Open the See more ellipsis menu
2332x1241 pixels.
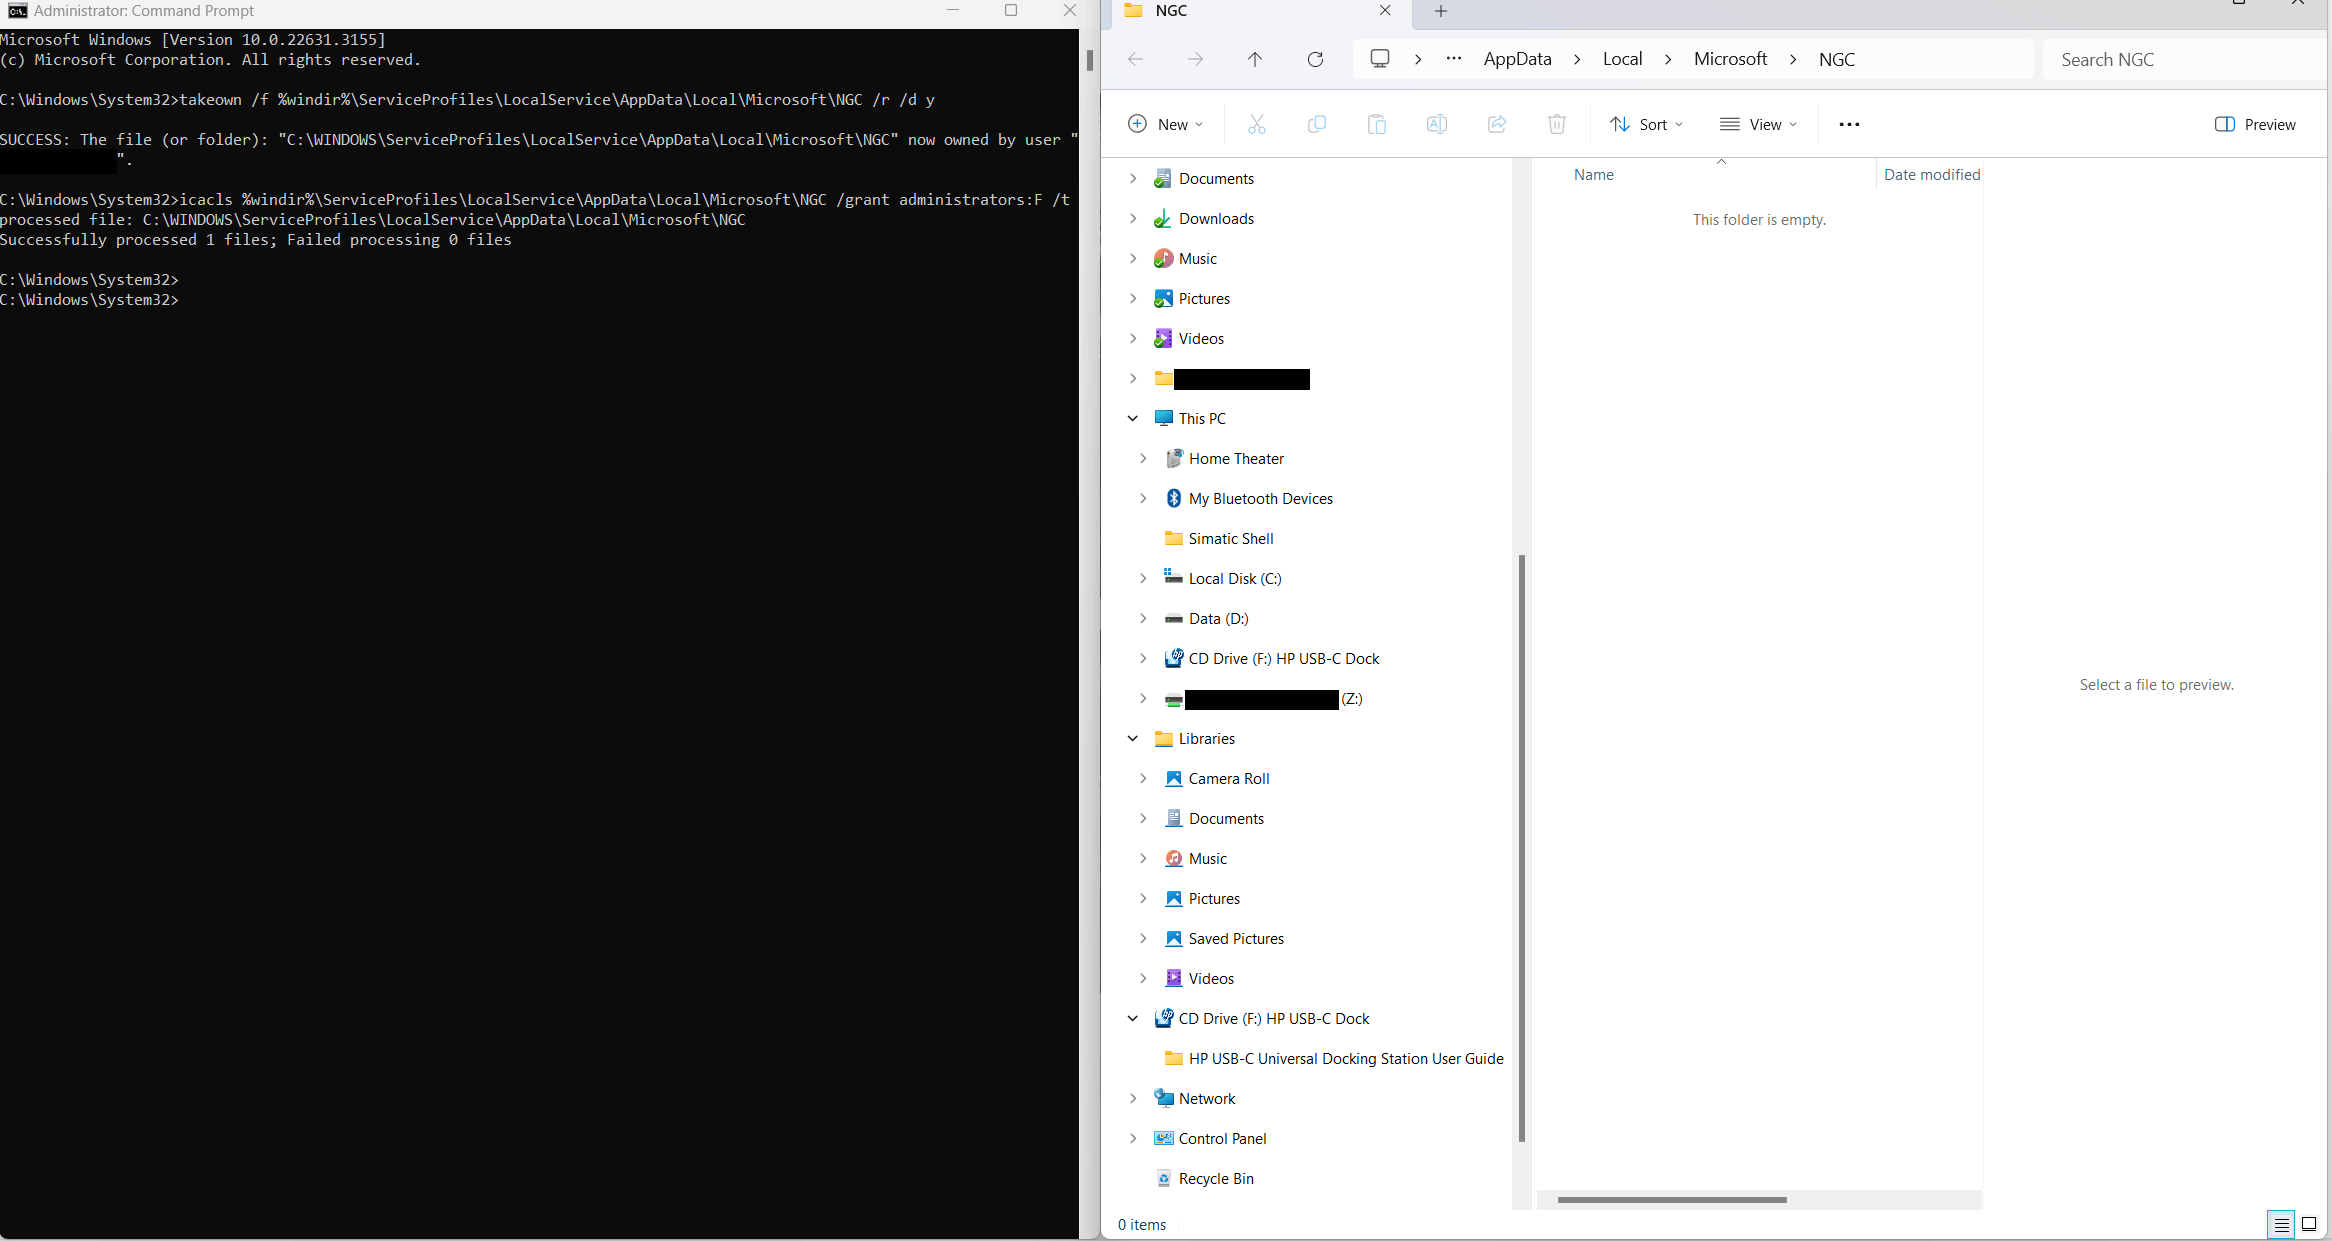click(1849, 124)
